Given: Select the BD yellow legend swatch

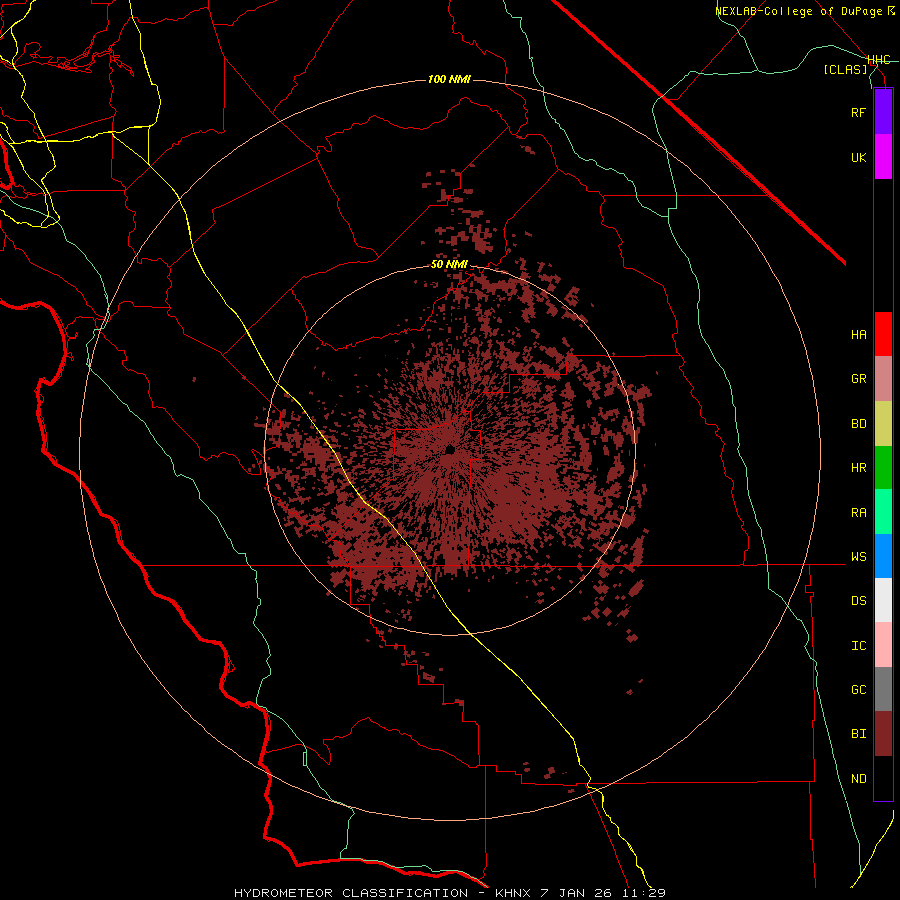Looking at the screenshot, I should (x=883, y=424).
